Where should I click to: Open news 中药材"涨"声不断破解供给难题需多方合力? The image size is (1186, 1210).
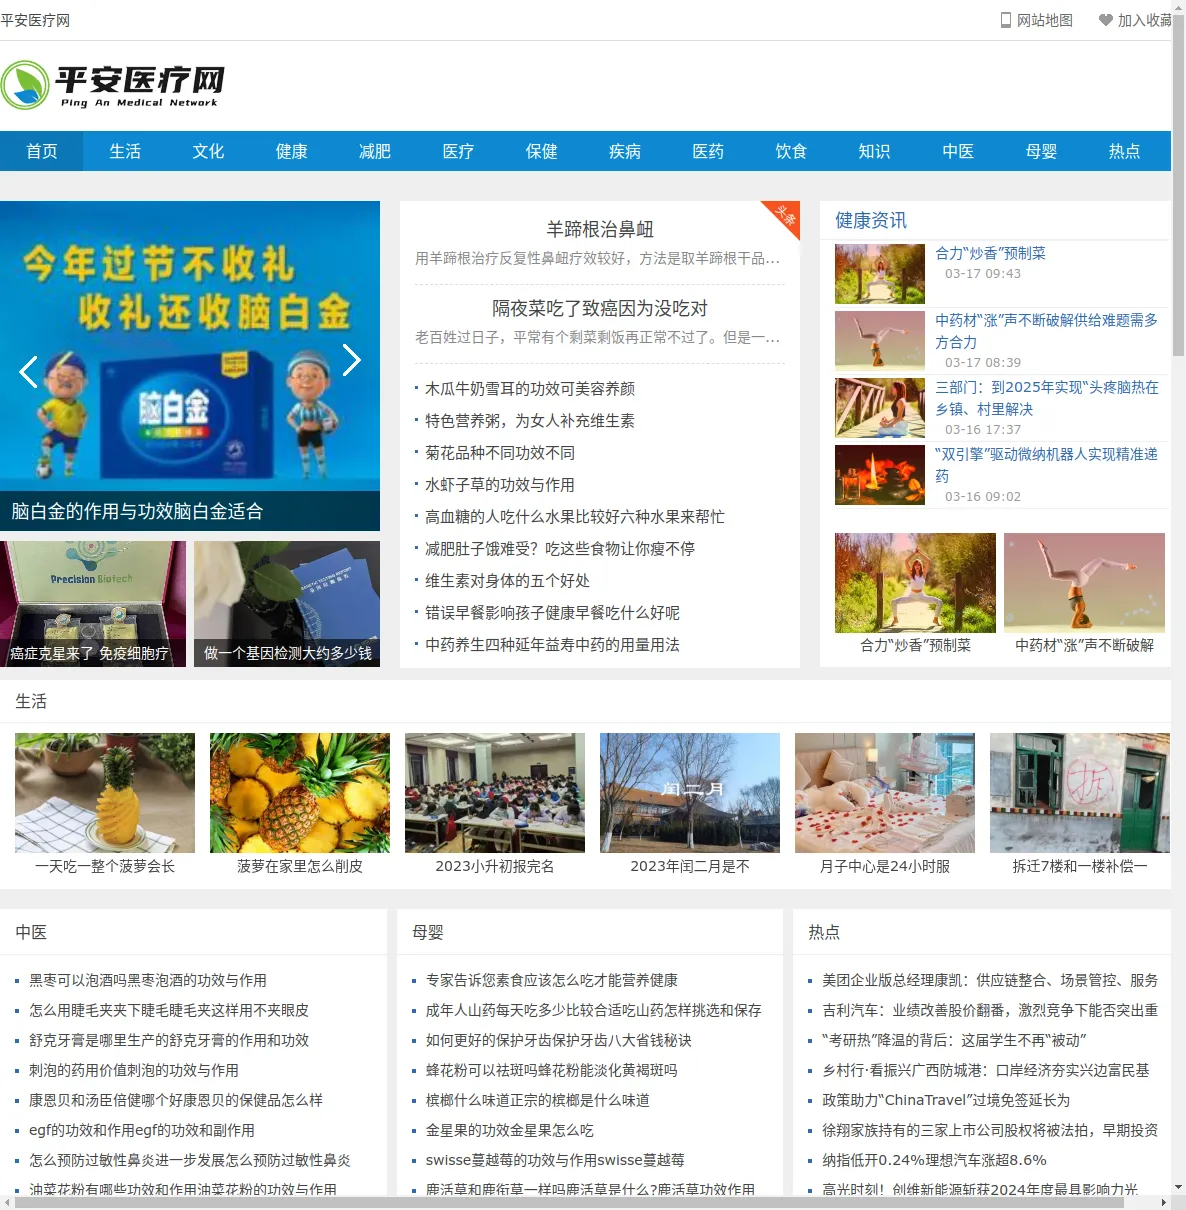[1046, 331]
